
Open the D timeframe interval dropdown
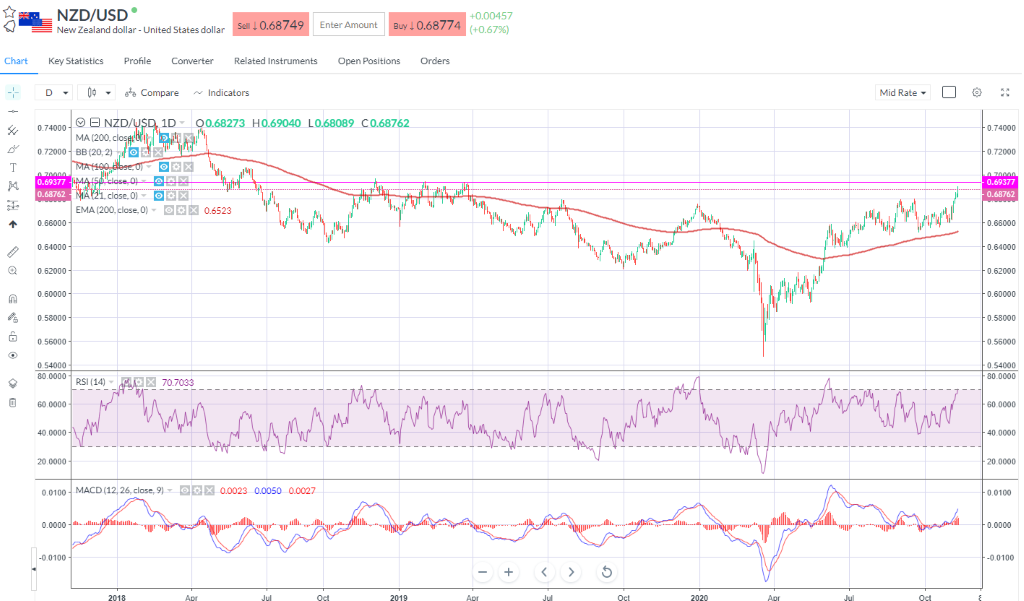[56, 92]
